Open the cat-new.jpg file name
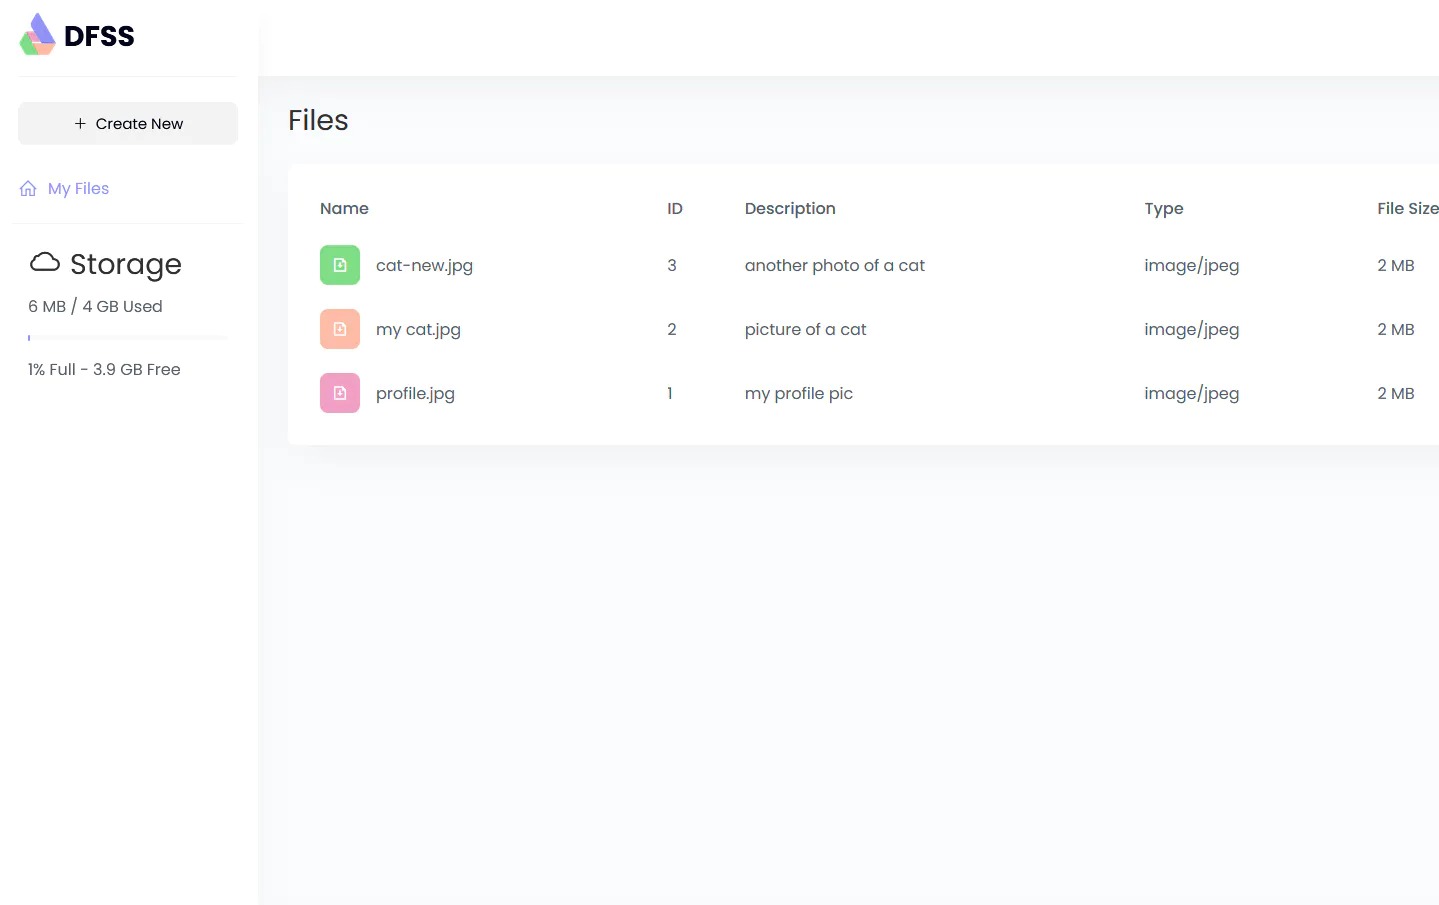This screenshot has height=905, width=1439. pos(424,265)
